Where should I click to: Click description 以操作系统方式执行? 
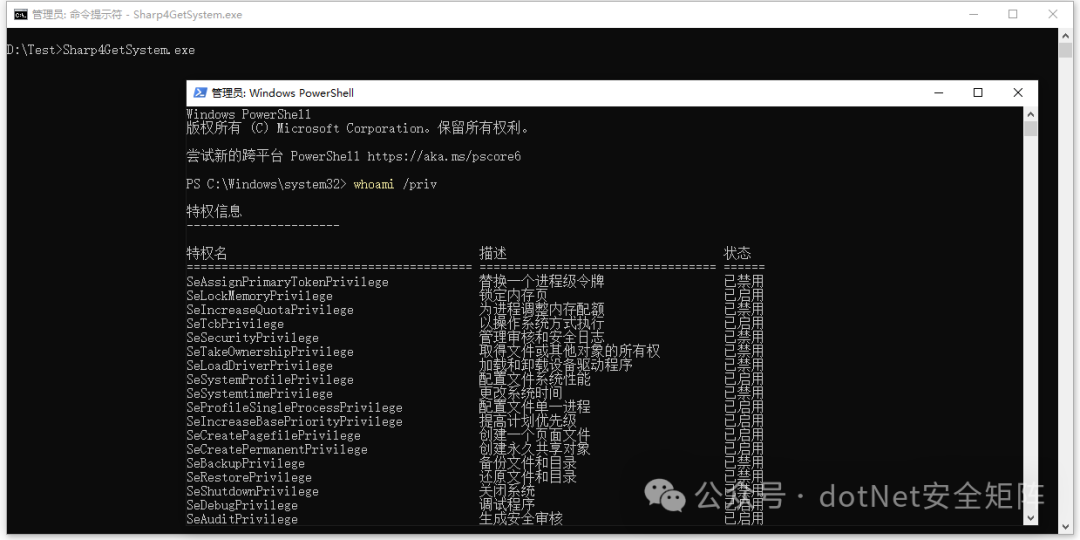click(x=542, y=324)
